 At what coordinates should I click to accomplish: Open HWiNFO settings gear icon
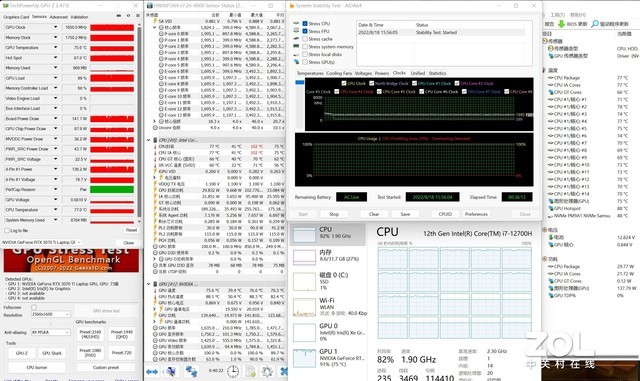point(267,372)
